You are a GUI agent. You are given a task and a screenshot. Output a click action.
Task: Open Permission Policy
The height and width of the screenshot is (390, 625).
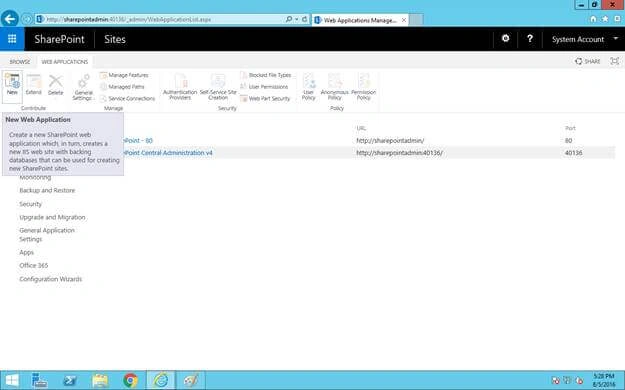364,87
